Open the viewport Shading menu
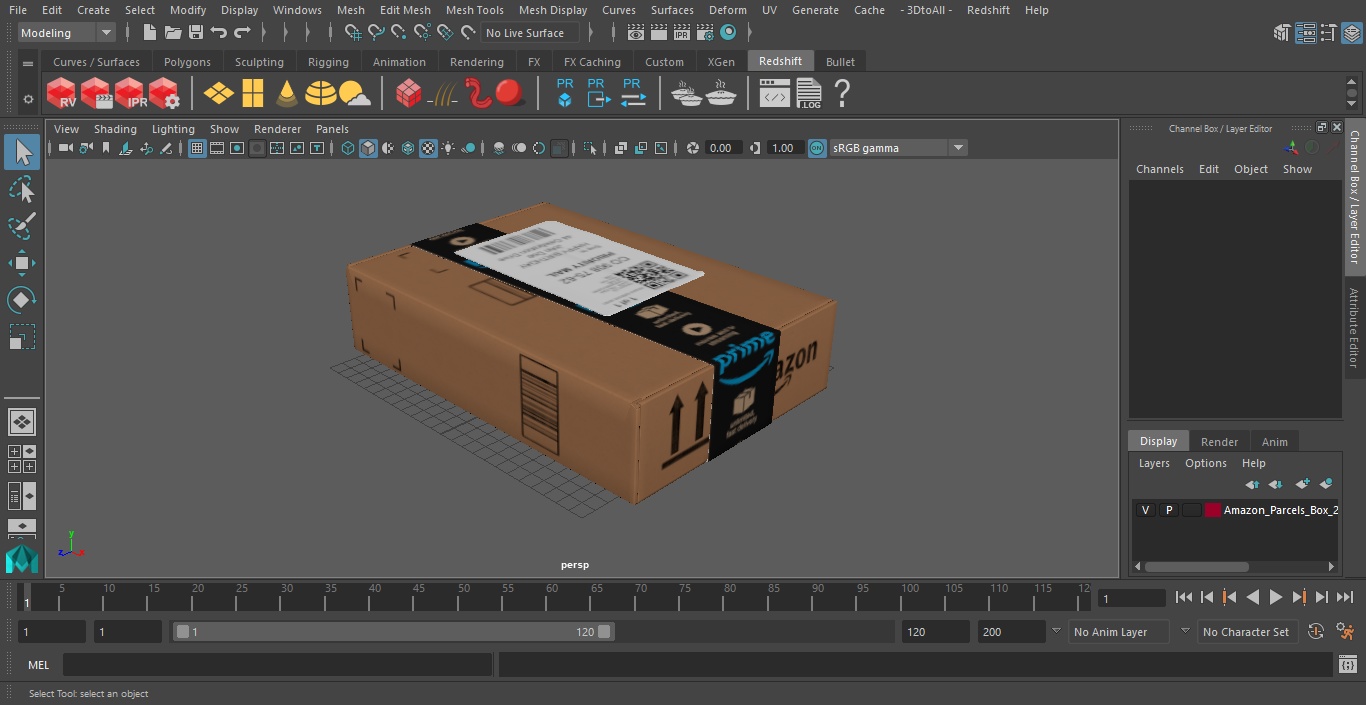The width and height of the screenshot is (1366, 705). pyautogui.click(x=115, y=129)
